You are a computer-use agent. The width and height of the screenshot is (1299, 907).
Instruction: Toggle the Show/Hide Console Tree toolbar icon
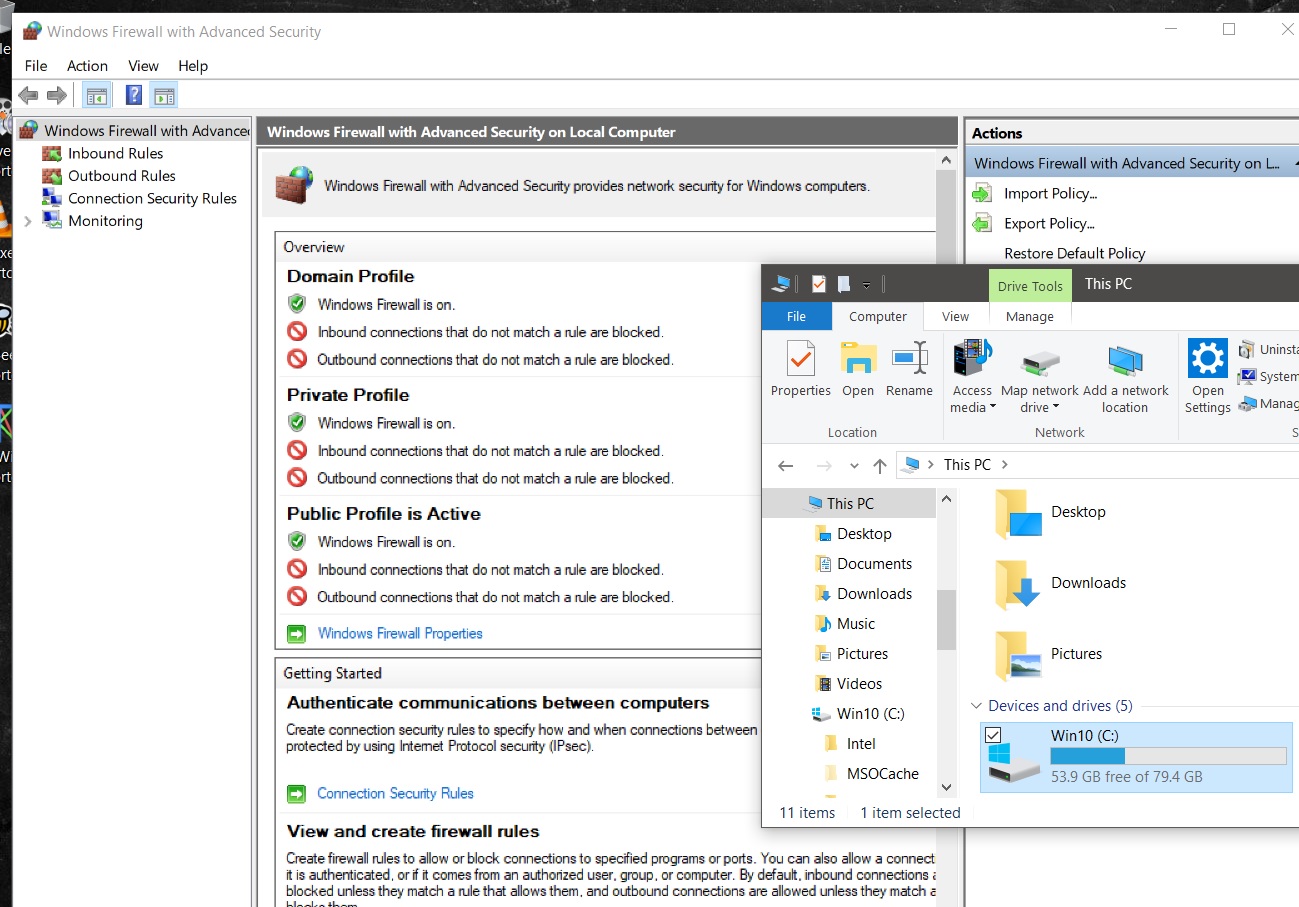point(97,96)
